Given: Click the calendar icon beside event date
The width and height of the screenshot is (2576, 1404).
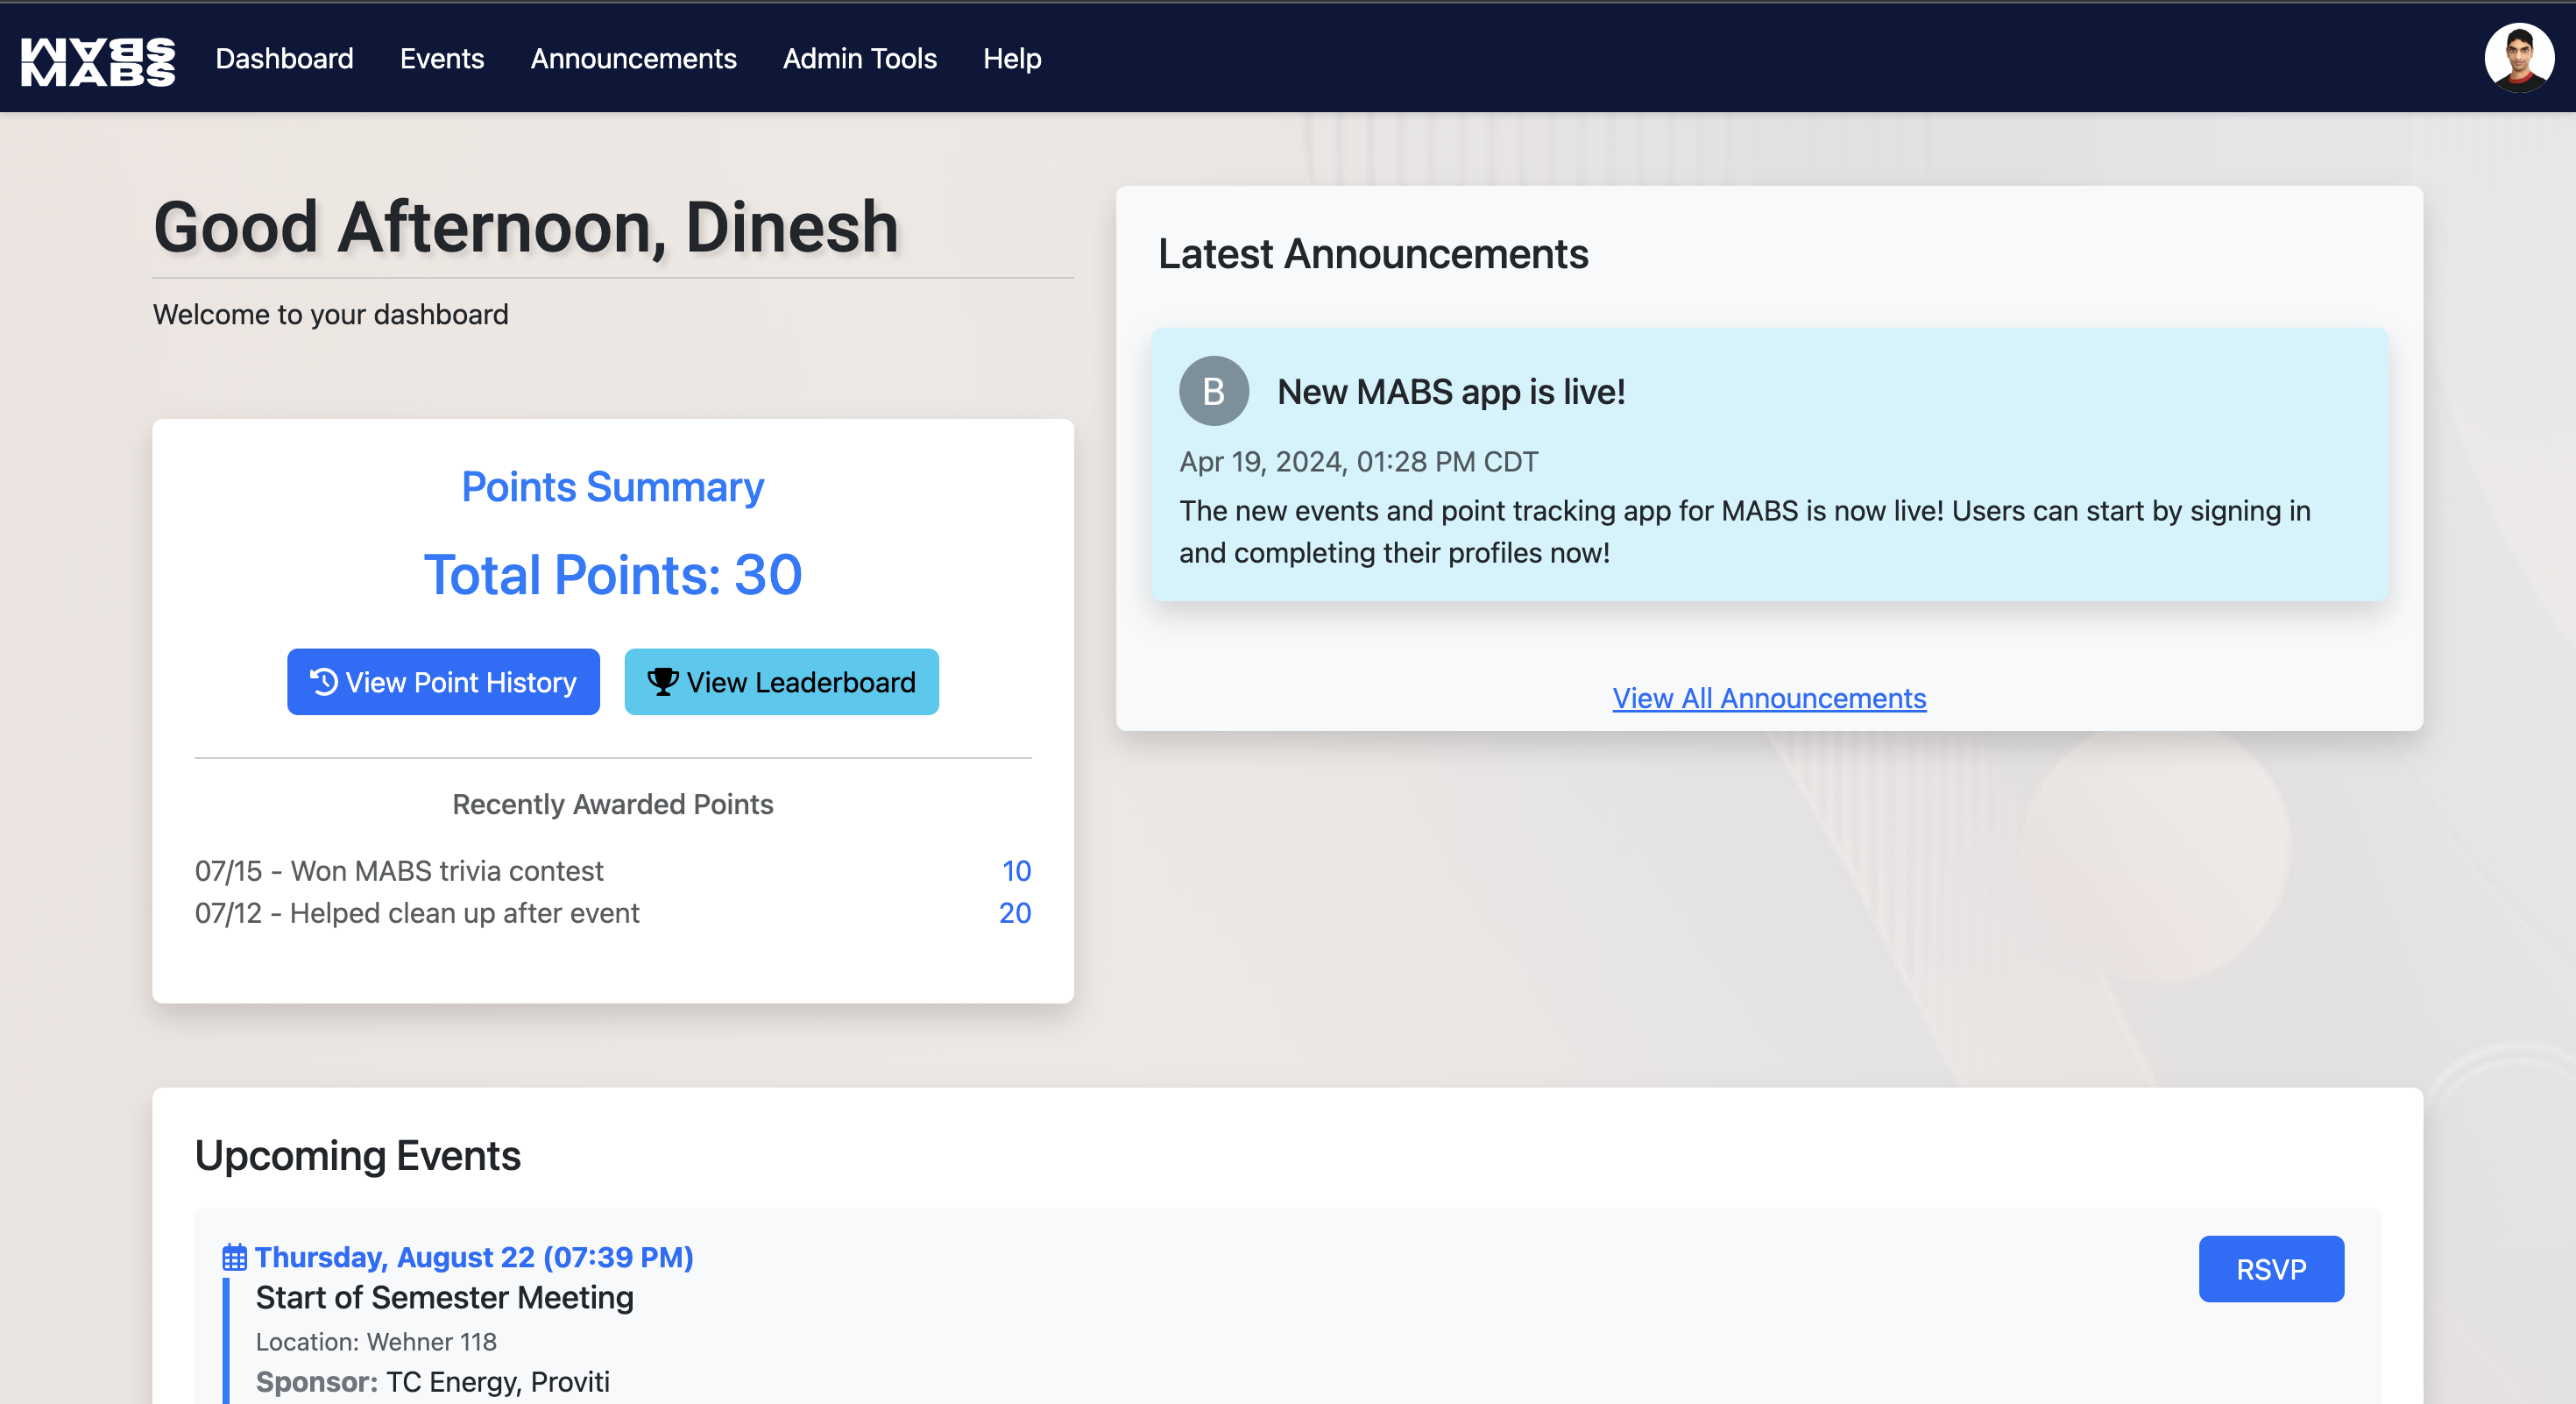Looking at the screenshot, I should pyautogui.click(x=234, y=1257).
